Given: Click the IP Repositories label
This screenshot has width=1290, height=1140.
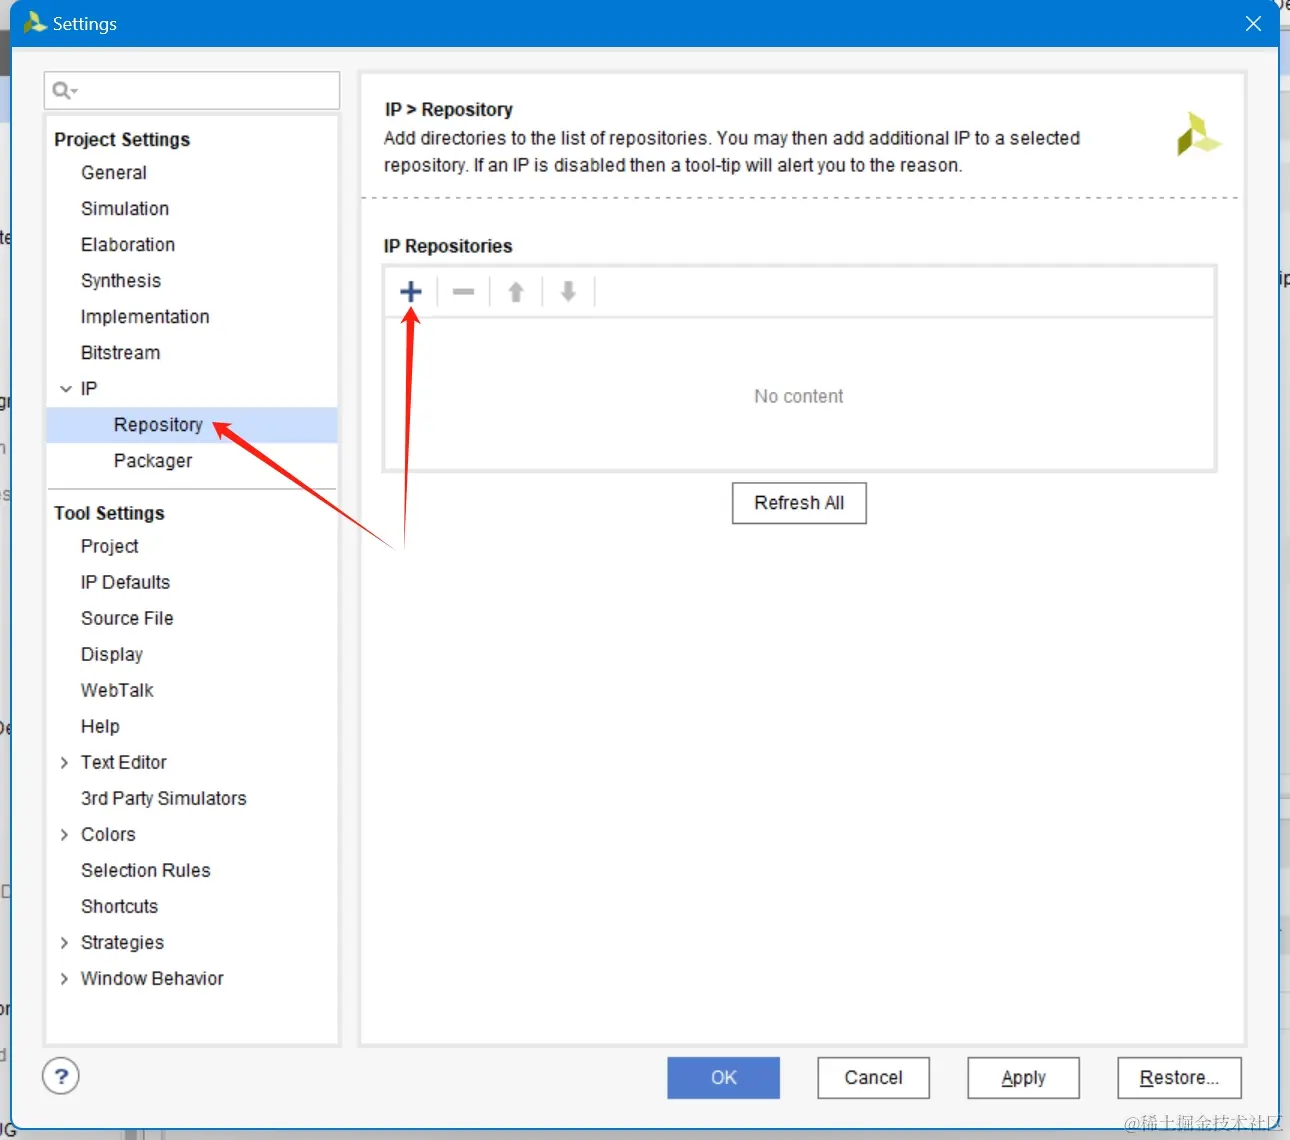Looking at the screenshot, I should (448, 246).
